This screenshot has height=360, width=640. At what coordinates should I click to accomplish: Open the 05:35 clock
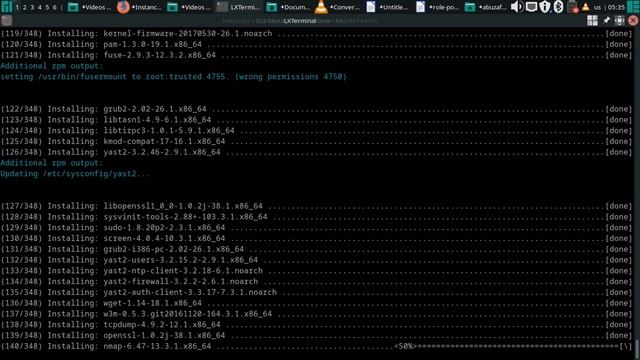pyautogui.click(x=616, y=7)
